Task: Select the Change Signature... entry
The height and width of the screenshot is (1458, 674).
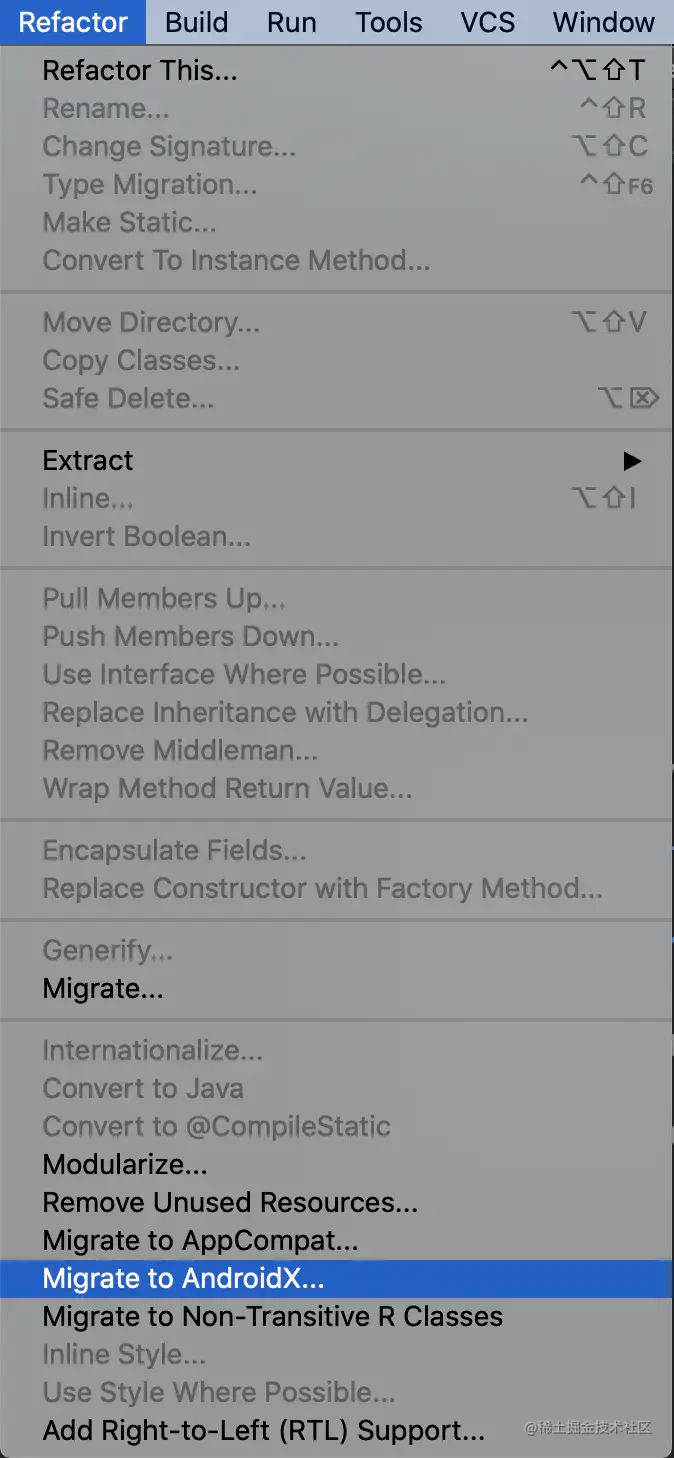Action: (336, 146)
